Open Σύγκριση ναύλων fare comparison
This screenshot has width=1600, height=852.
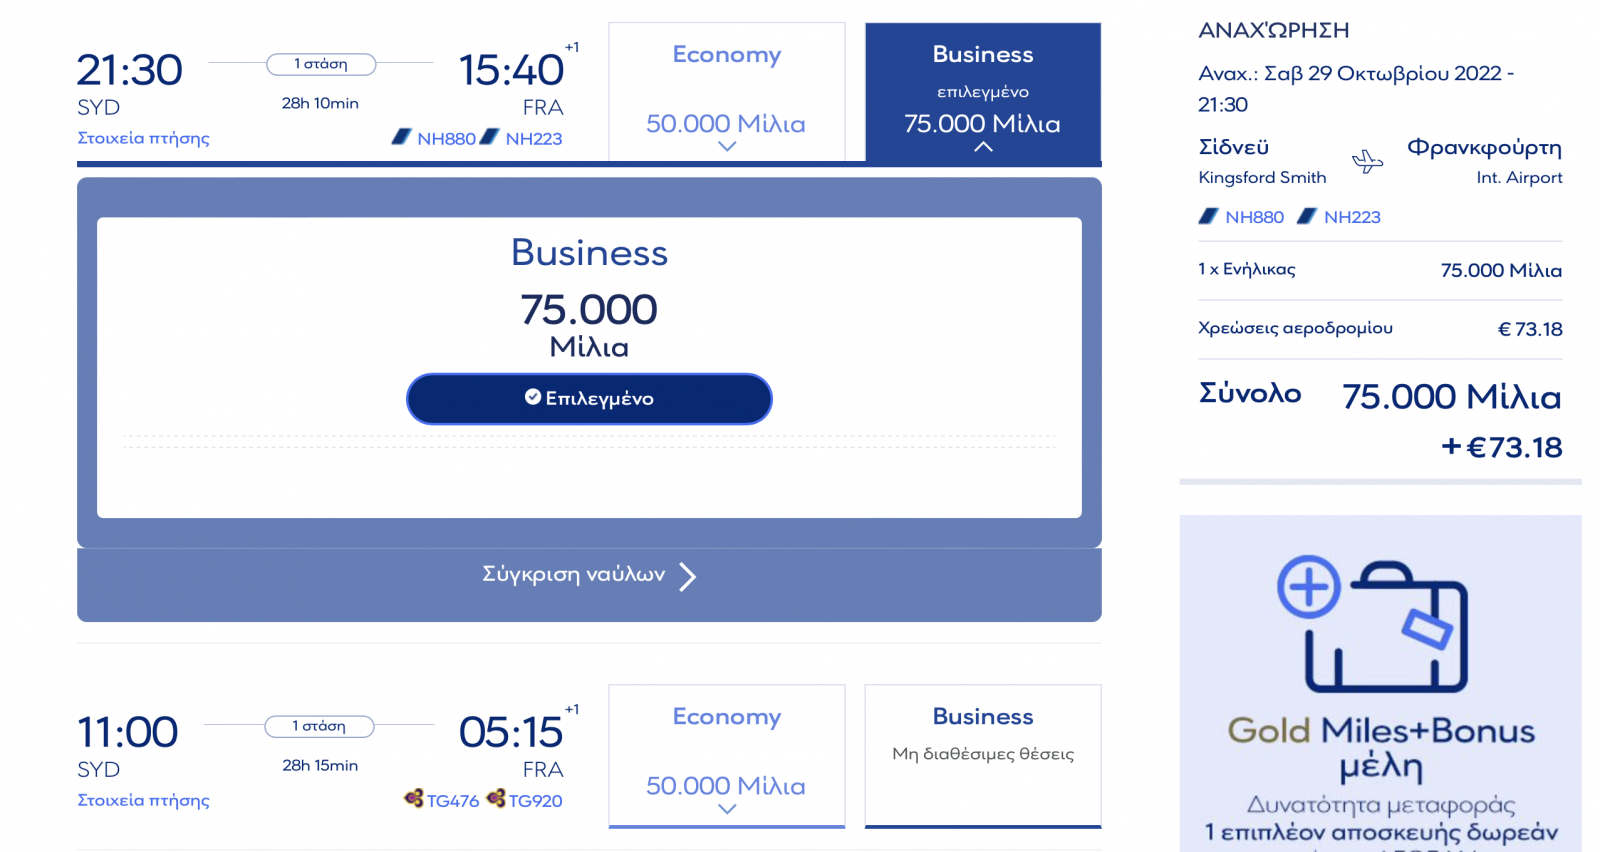coord(589,576)
